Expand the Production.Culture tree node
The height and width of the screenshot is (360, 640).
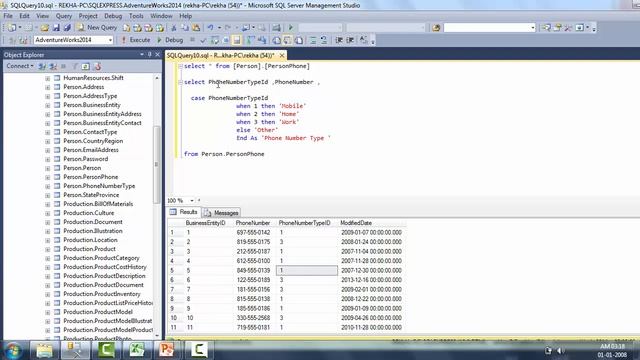[x=48, y=213]
